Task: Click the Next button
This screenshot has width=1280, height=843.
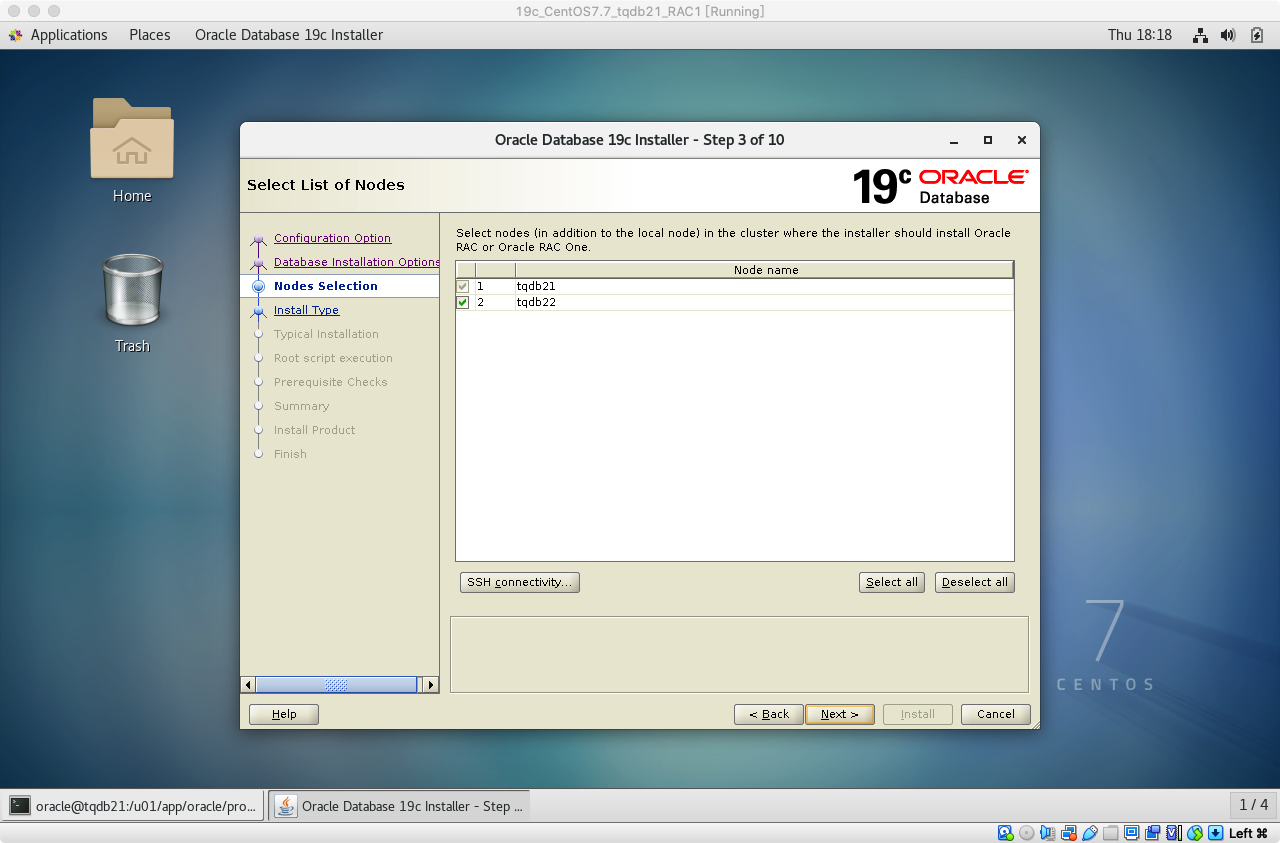Action: pyautogui.click(x=840, y=714)
